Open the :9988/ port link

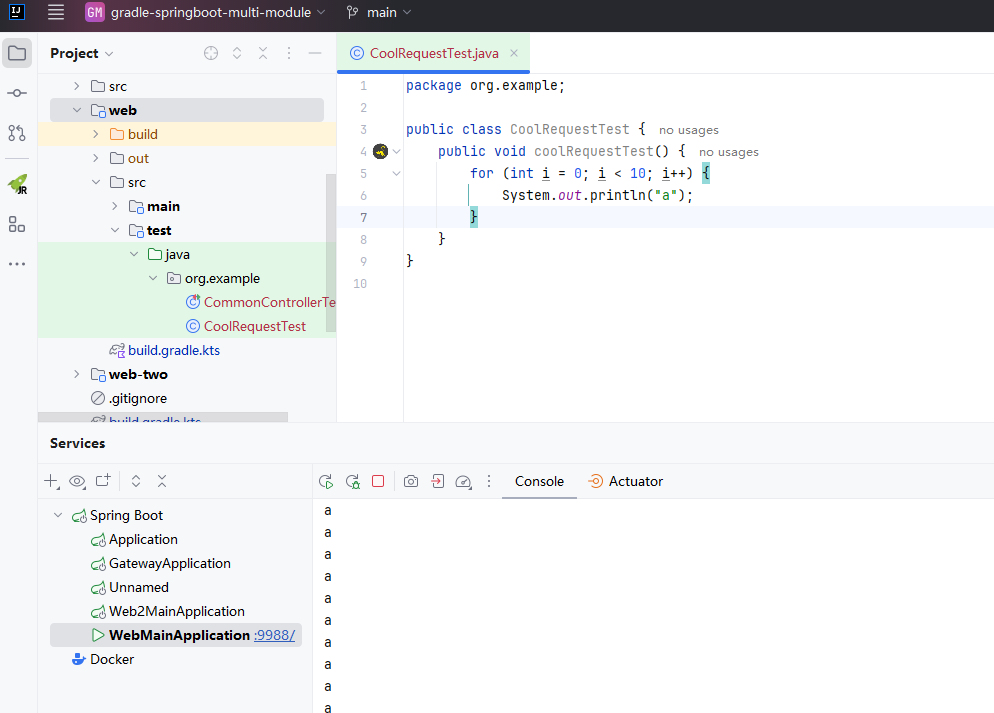pyautogui.click(x=275, y=635)
